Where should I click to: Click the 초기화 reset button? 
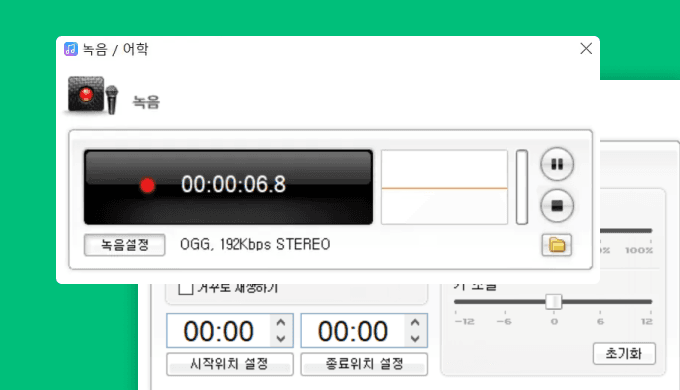tap(624, 354)
